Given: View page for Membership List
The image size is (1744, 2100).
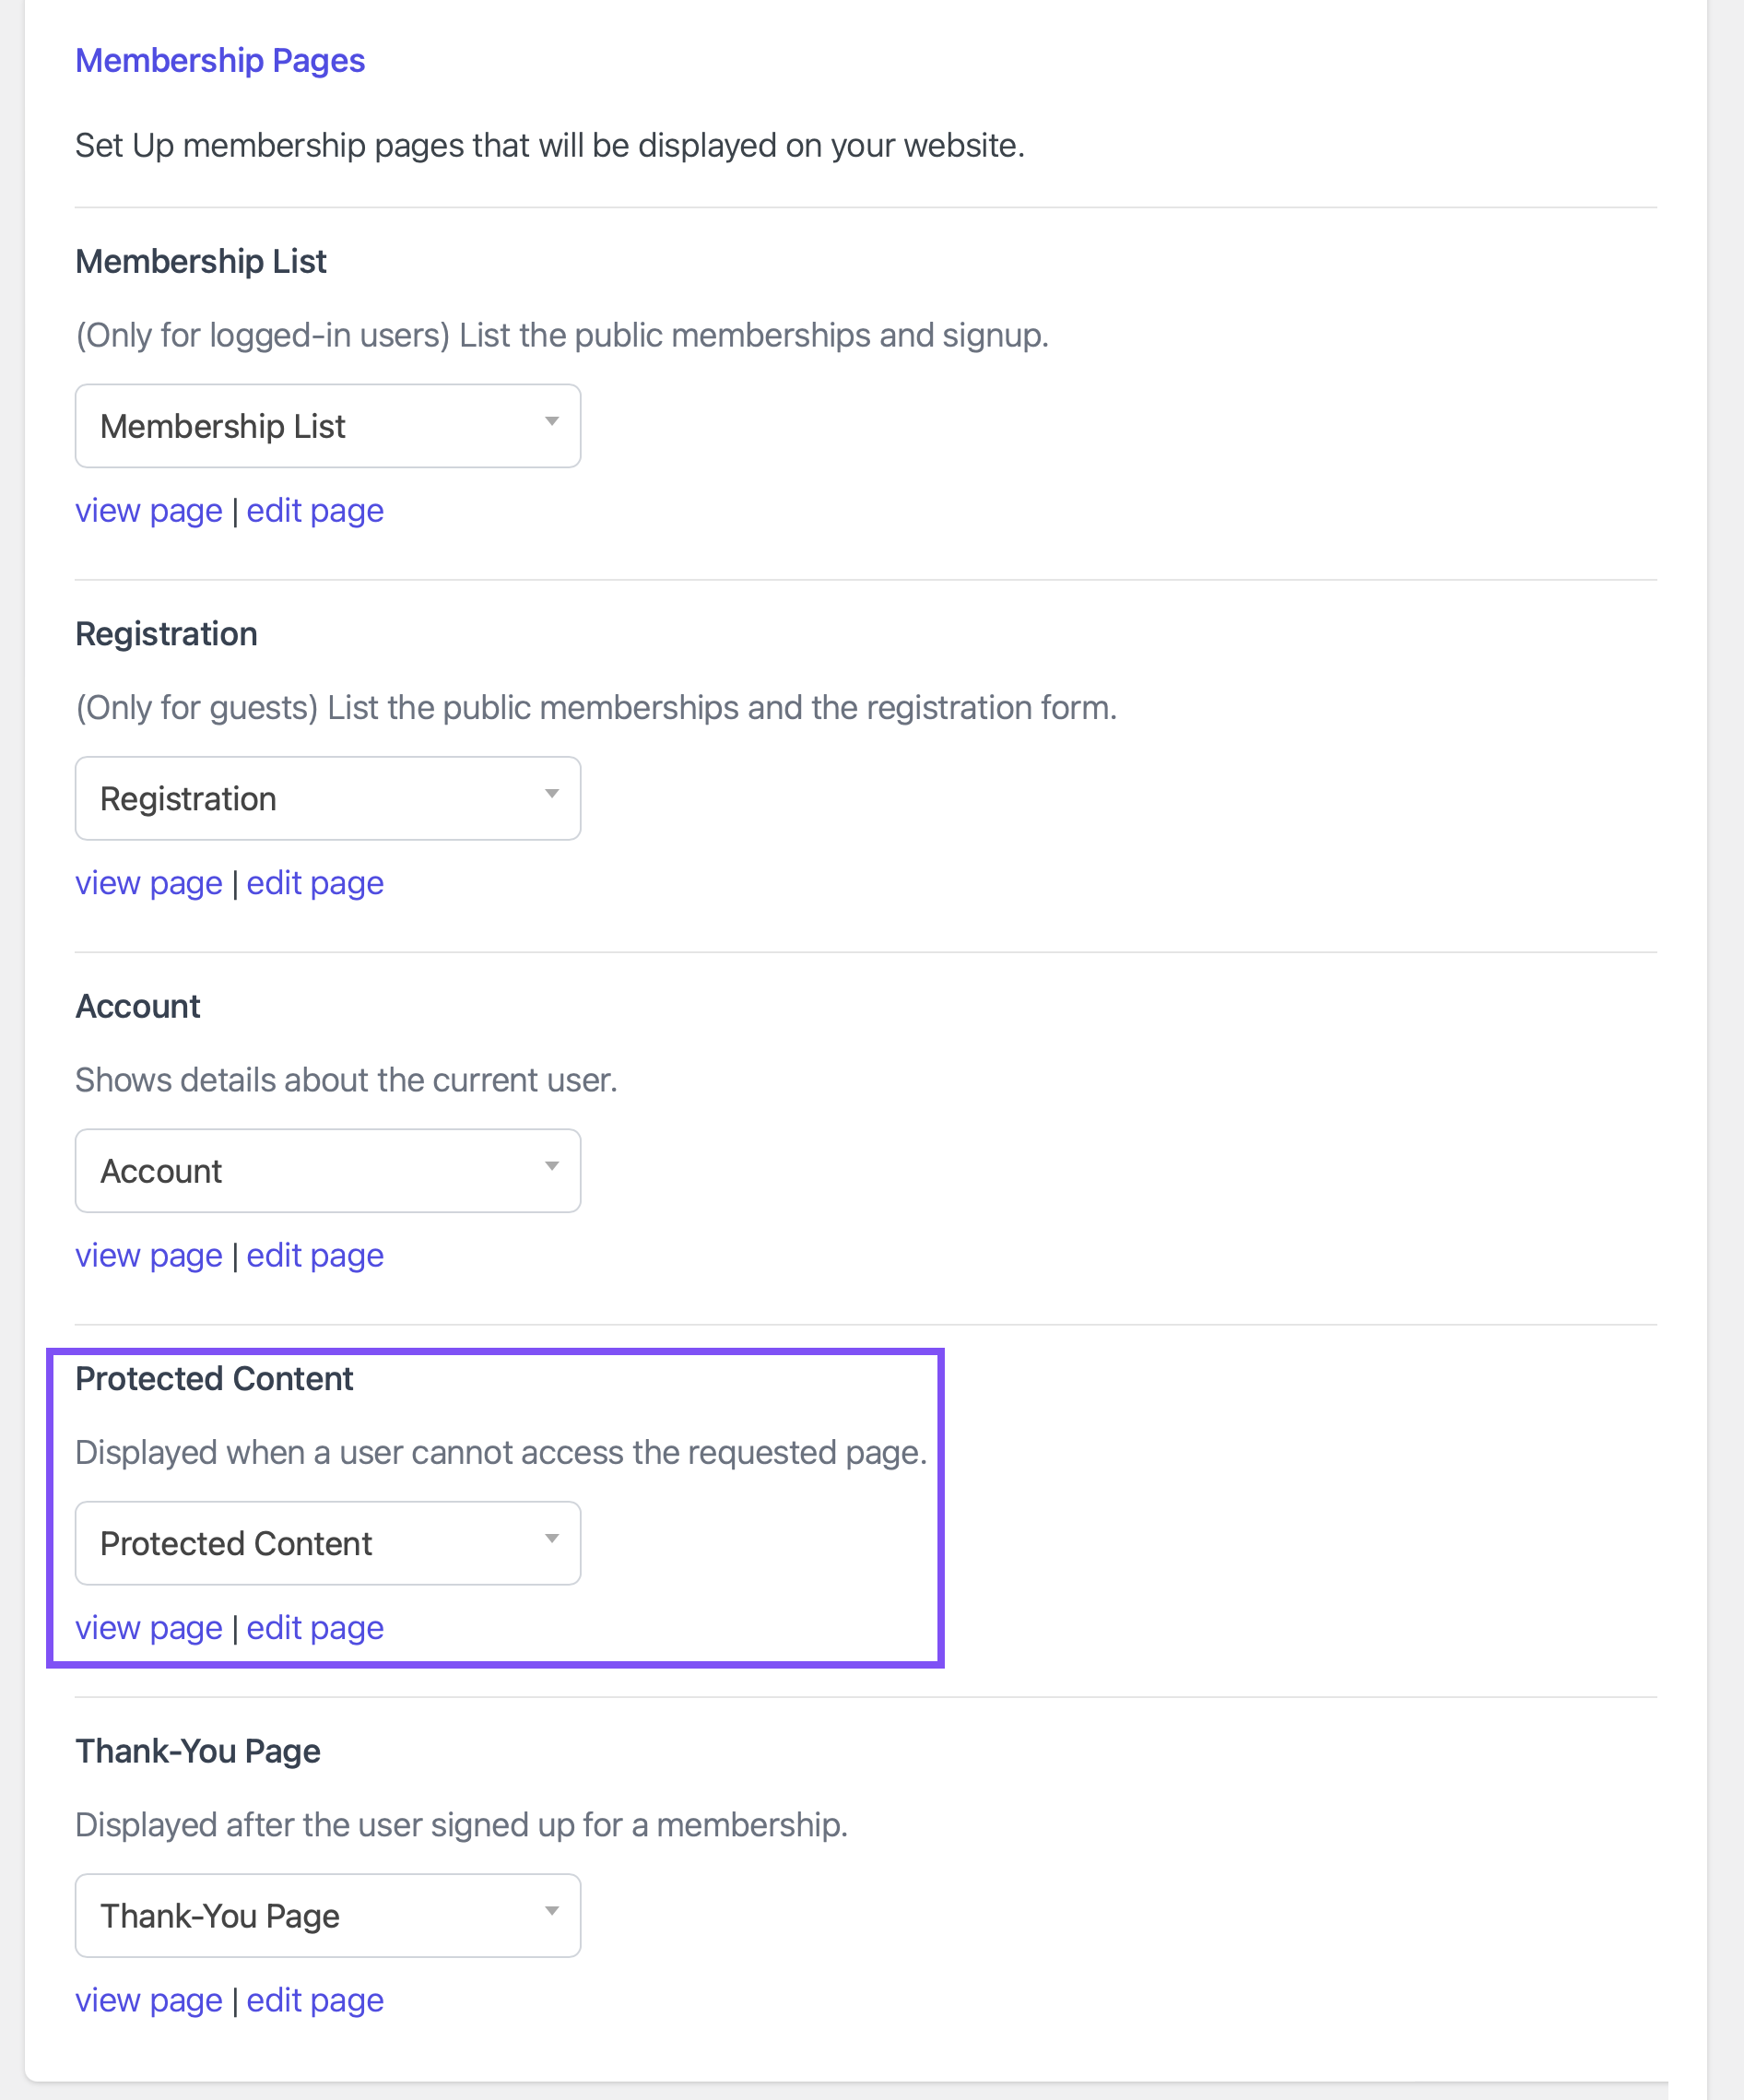Looking at the screenshot, I should point(149,511).
